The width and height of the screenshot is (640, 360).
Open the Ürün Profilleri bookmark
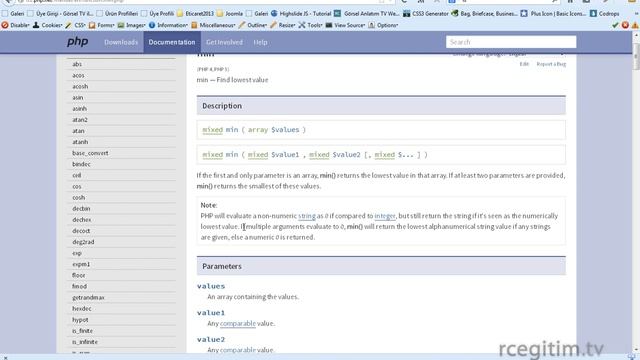point(118,13)
